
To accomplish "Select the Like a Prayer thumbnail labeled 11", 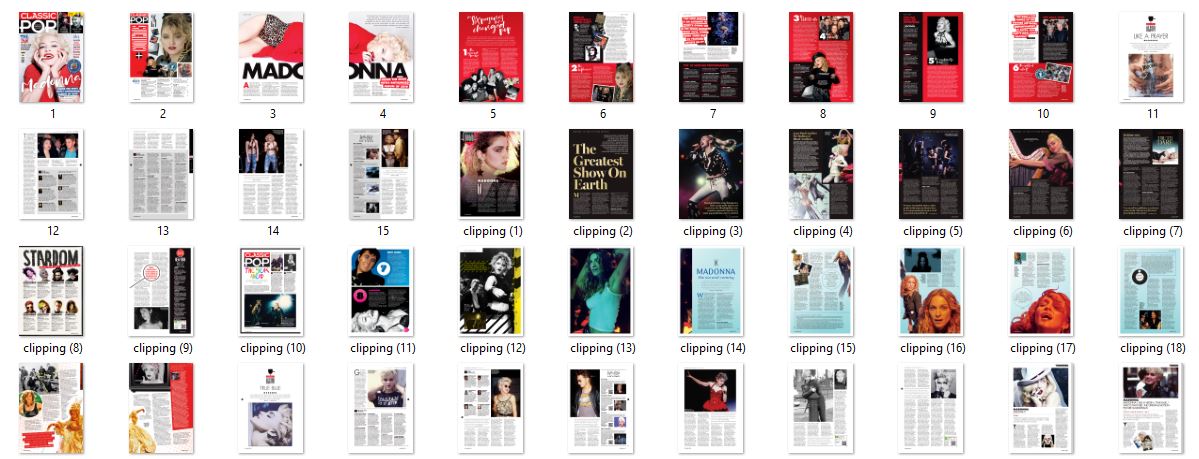I will pyautogui.click(x=1151, y=57).
